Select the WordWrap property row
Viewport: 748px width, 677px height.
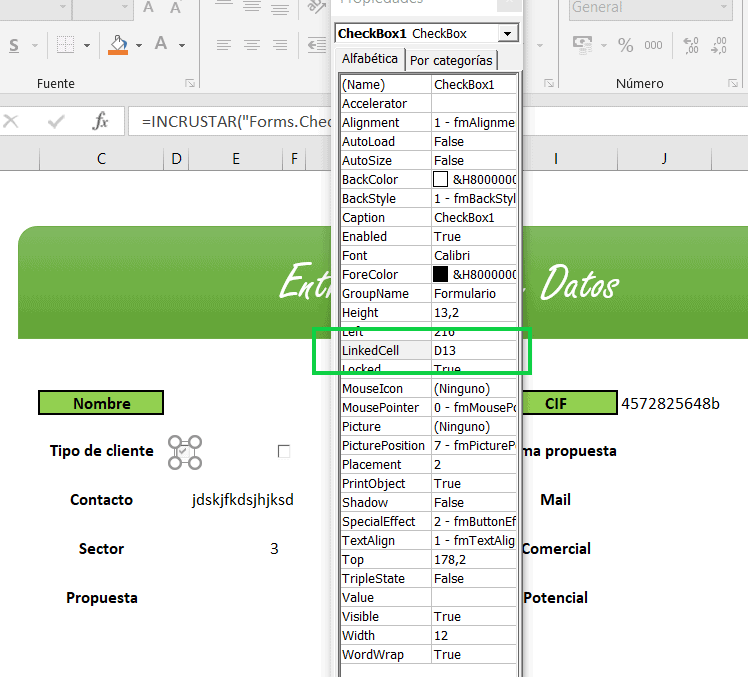tap(429, 655)
